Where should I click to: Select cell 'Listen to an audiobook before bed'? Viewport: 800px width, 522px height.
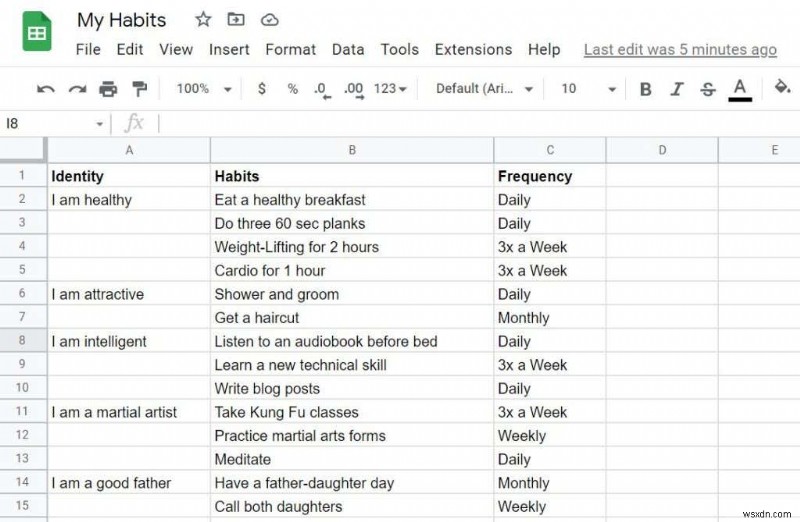(352, 341)
